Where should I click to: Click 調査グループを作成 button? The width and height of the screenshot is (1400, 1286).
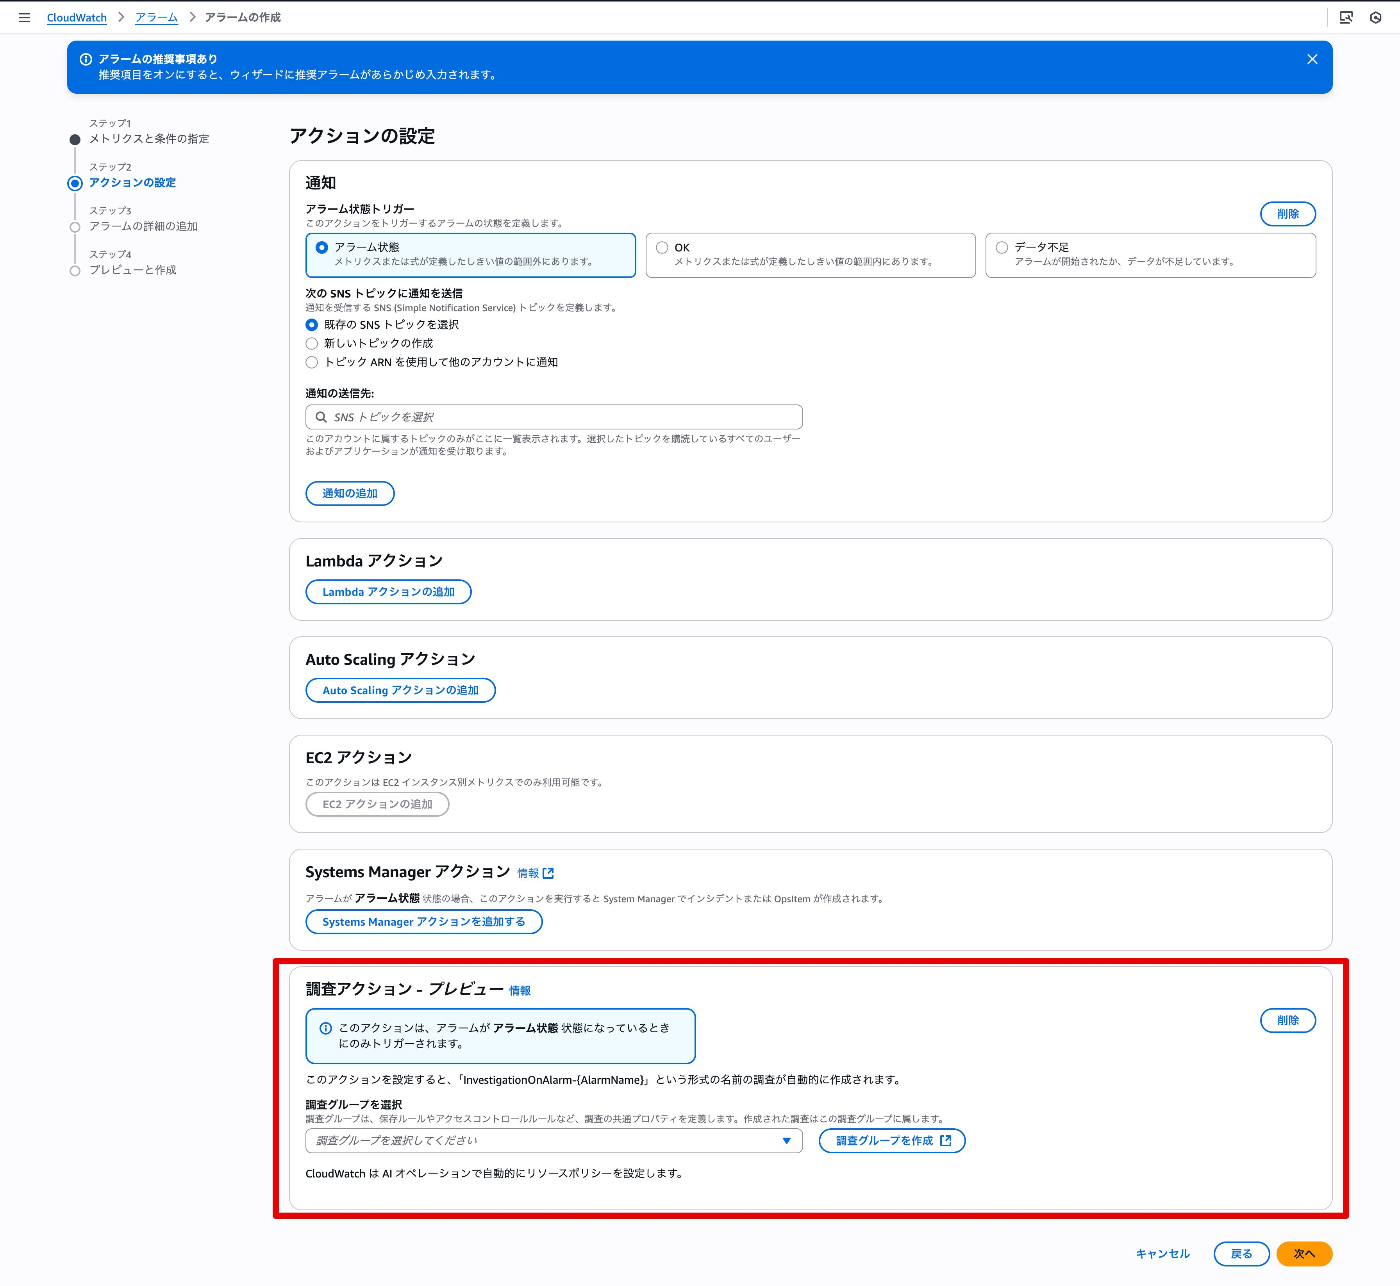pyautogui.click(x=892, y=1141)
